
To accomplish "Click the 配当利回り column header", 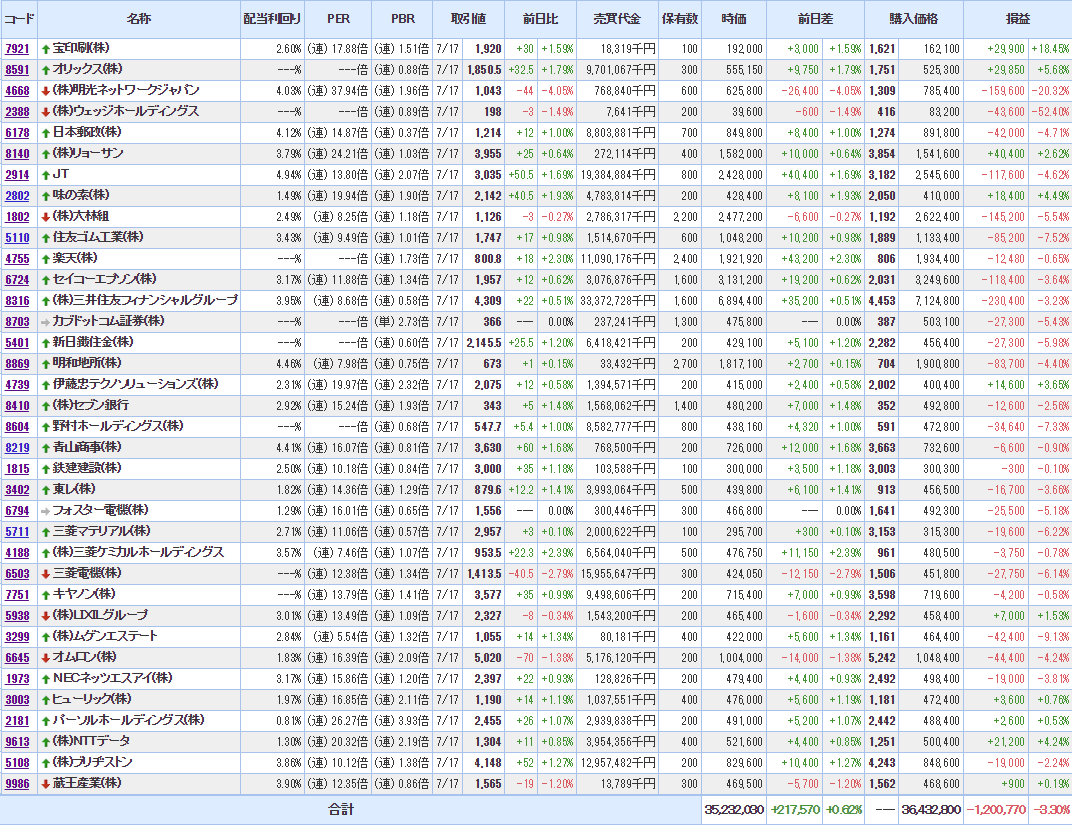I will pos(272,19).
